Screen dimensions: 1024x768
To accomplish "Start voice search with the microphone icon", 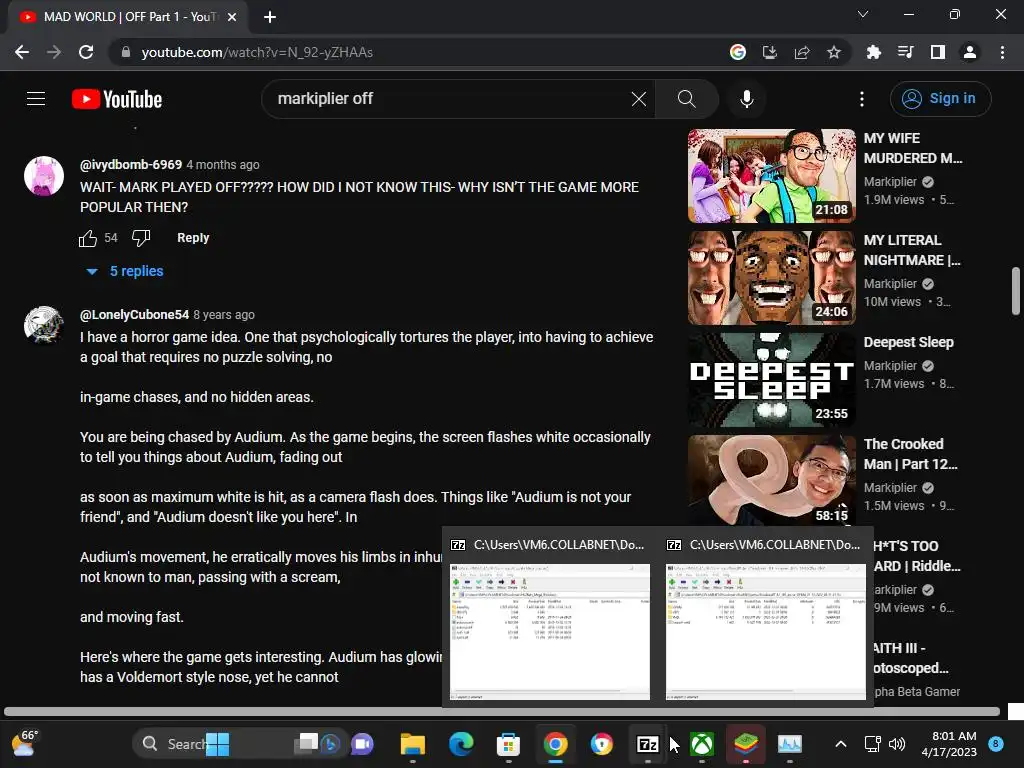I will pos(747,99).
